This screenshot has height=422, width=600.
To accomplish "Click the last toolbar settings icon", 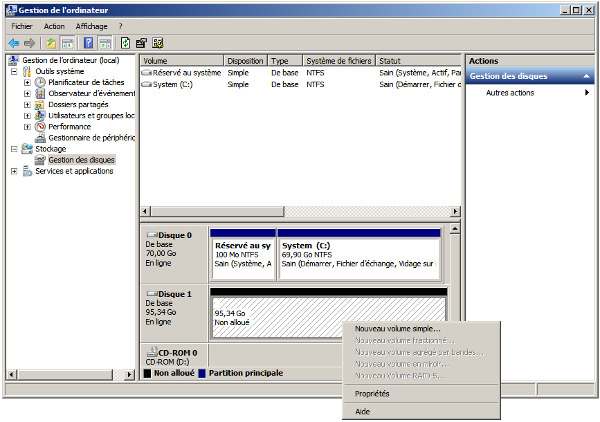I will click(158, 43).
